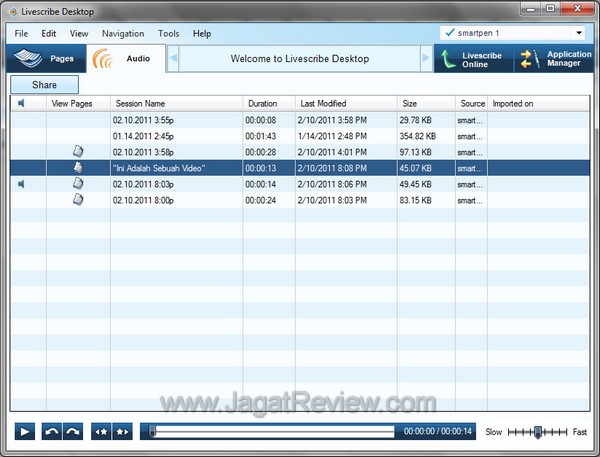Click the speaker column header icon
This screenshot has width=600, height=457.
point(23,103)
